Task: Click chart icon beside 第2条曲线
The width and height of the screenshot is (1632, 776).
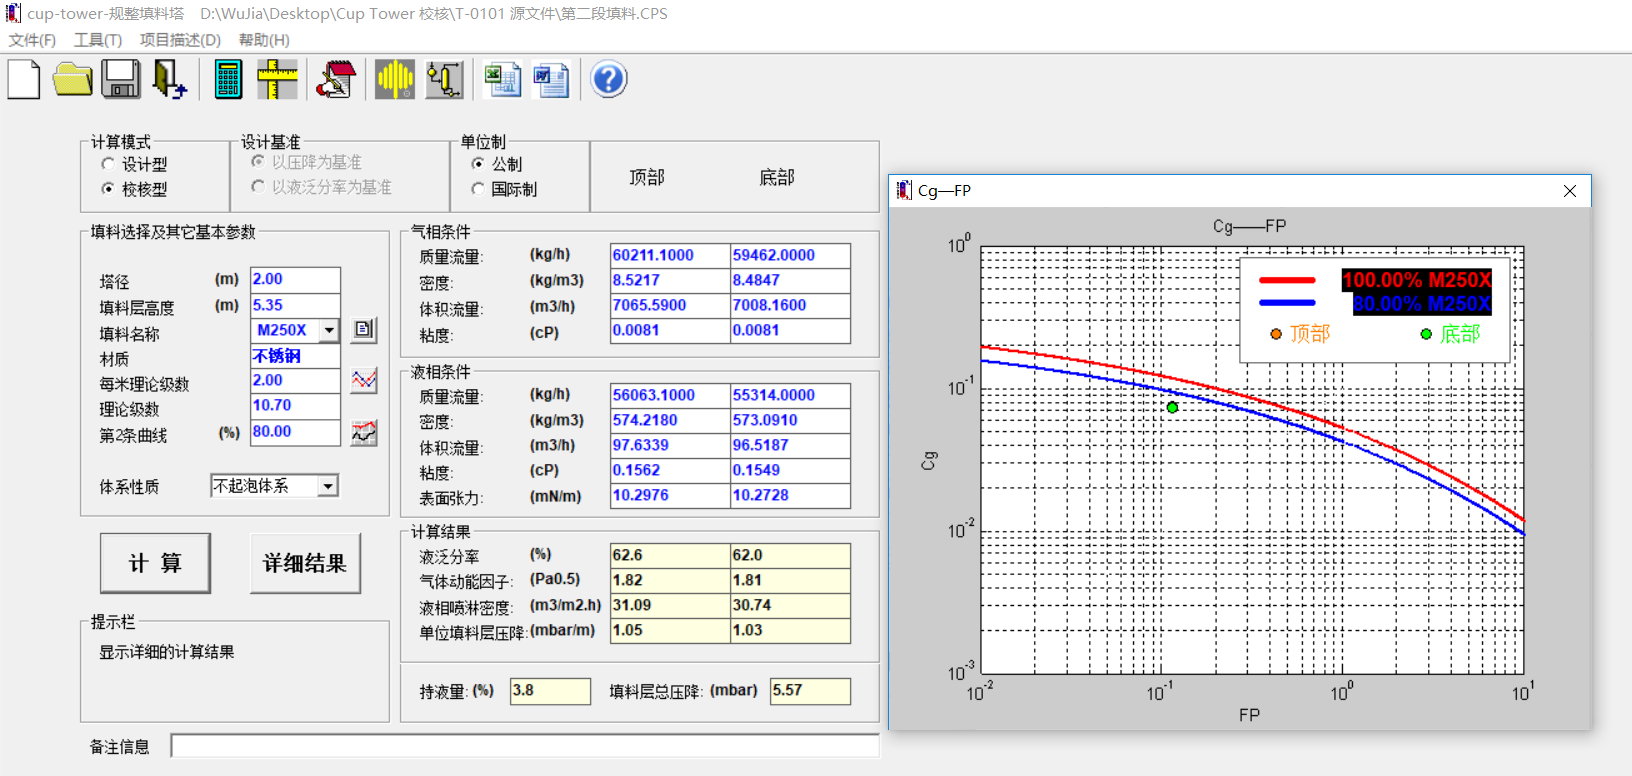Action: tap(364, 432)
